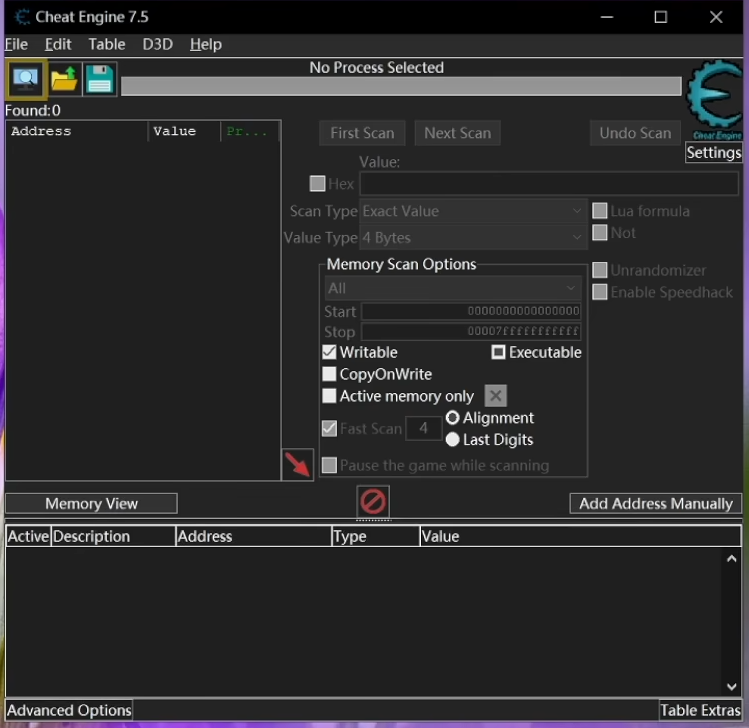Click the Fast Scan alignment value field
749x728 pixels.
click(423, 428)
